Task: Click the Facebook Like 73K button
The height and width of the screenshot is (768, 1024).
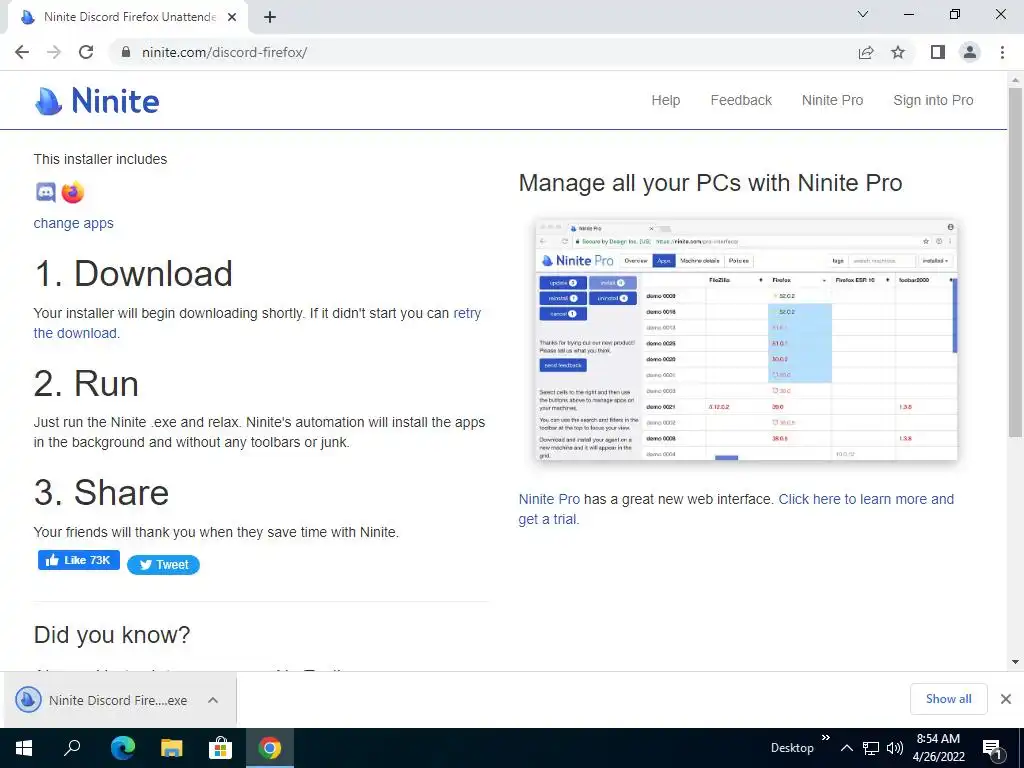Action: point(78,560)
